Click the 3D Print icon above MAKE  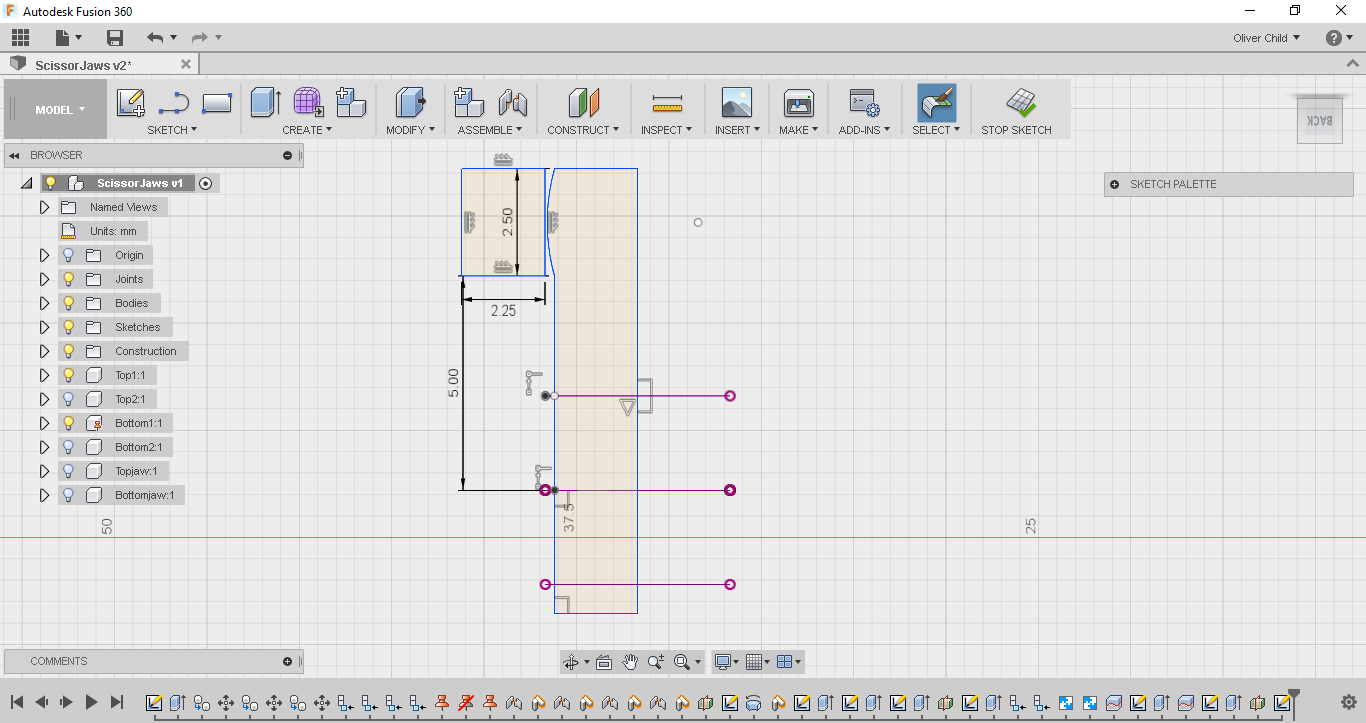[x=798, y=102]
